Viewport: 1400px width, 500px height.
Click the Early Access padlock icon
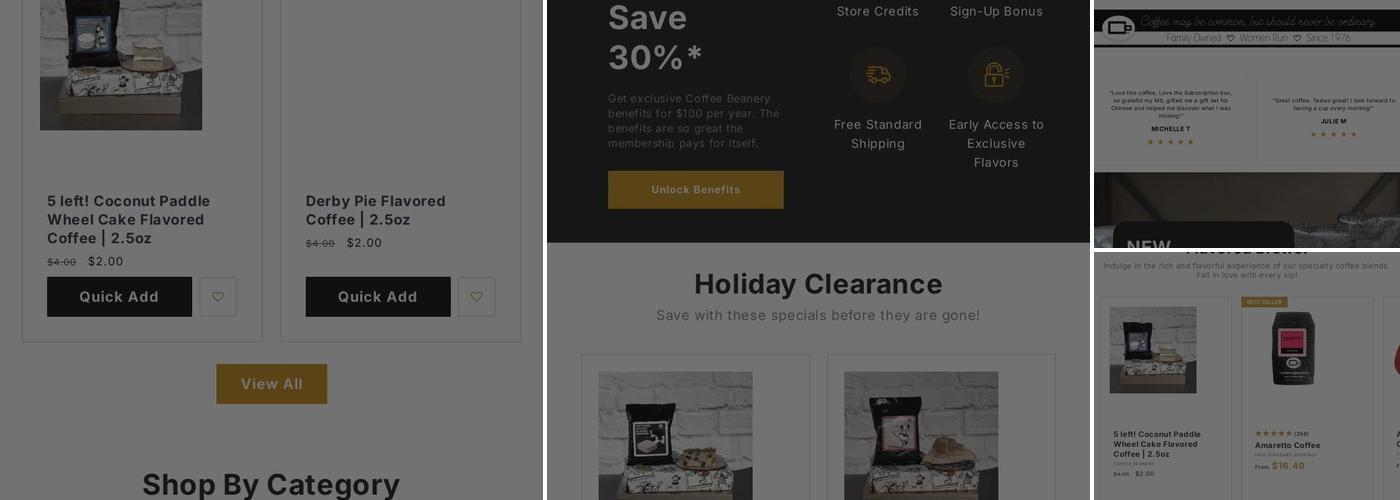pos(996,75)
